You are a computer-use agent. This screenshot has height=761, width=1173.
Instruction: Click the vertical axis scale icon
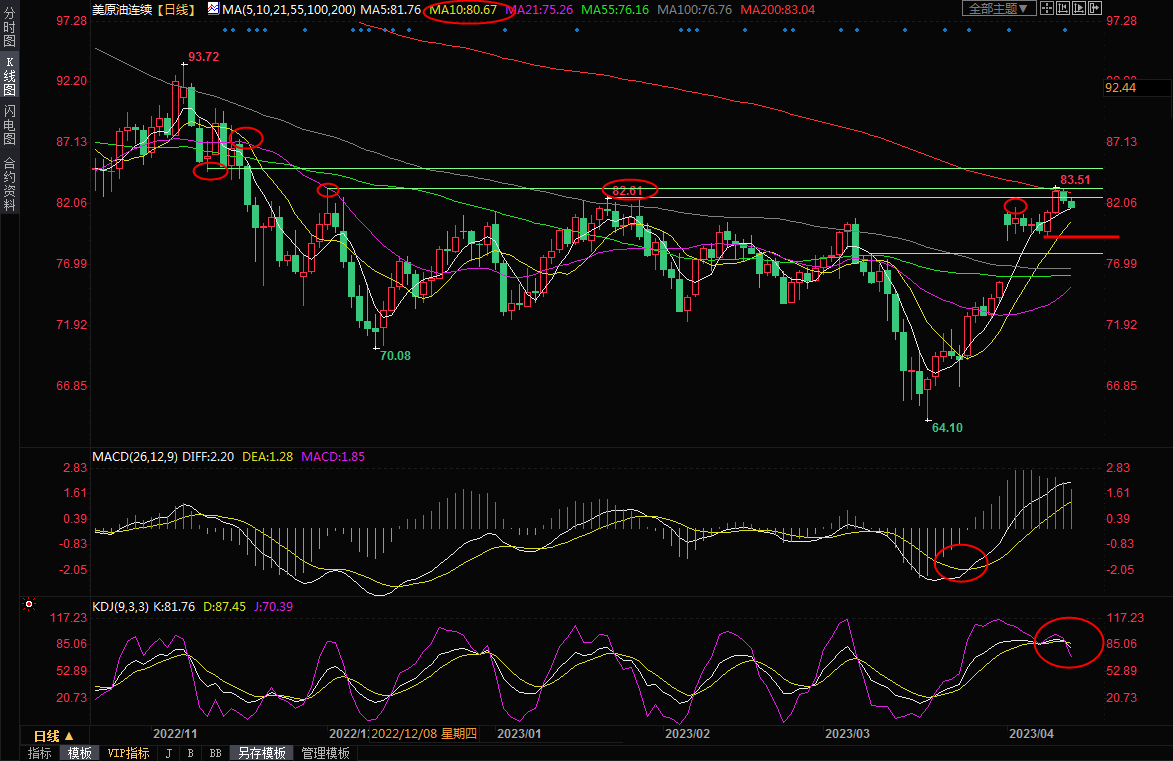[1061, 8]
